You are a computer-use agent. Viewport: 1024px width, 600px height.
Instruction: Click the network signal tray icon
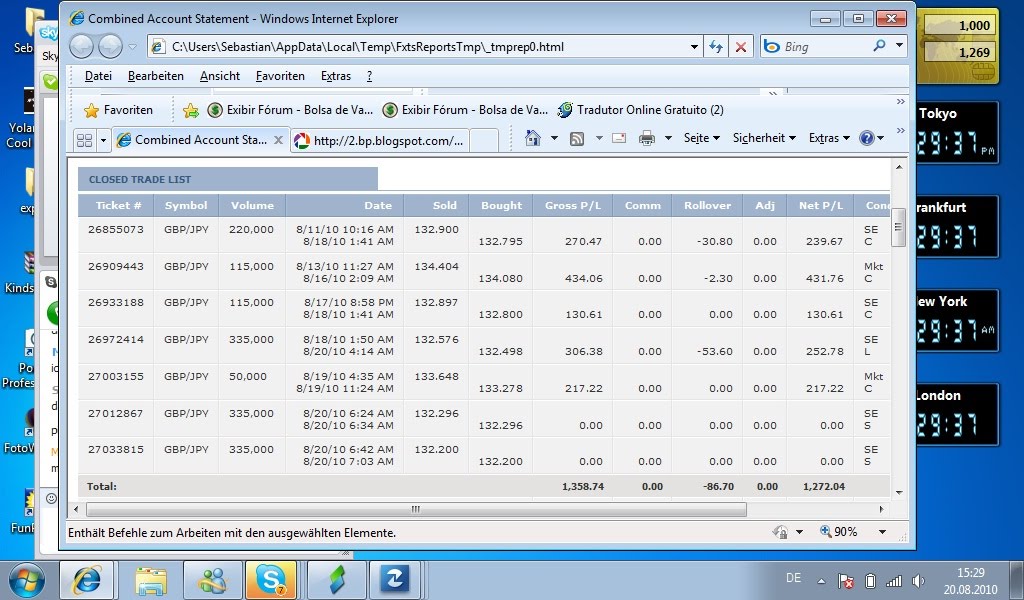click(893, 581)
